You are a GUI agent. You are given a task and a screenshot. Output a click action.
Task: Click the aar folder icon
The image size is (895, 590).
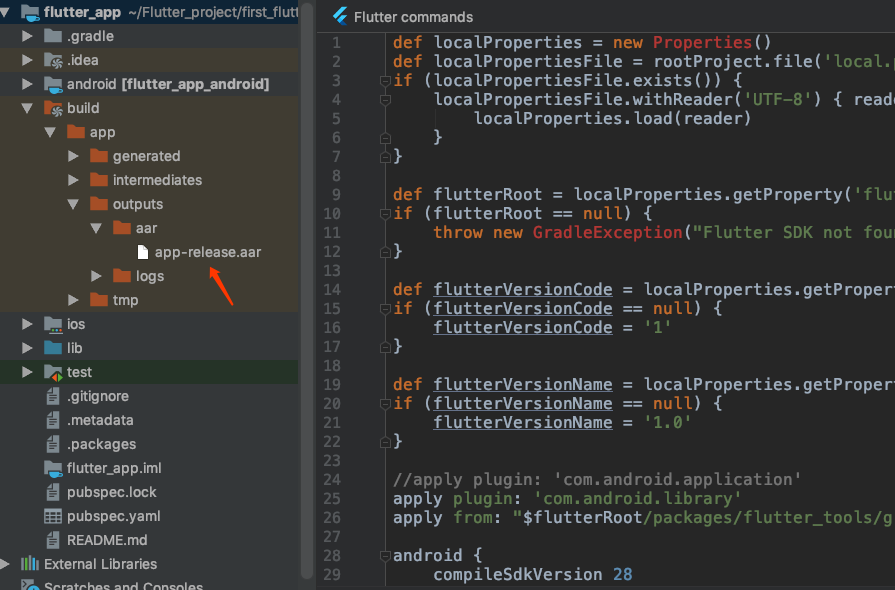coord(122,228)
